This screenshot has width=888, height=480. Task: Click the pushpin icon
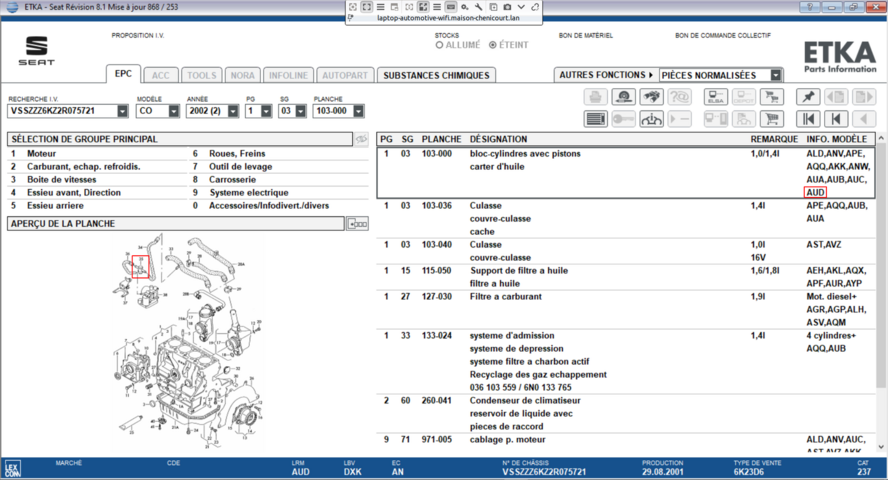pos(808,97)
